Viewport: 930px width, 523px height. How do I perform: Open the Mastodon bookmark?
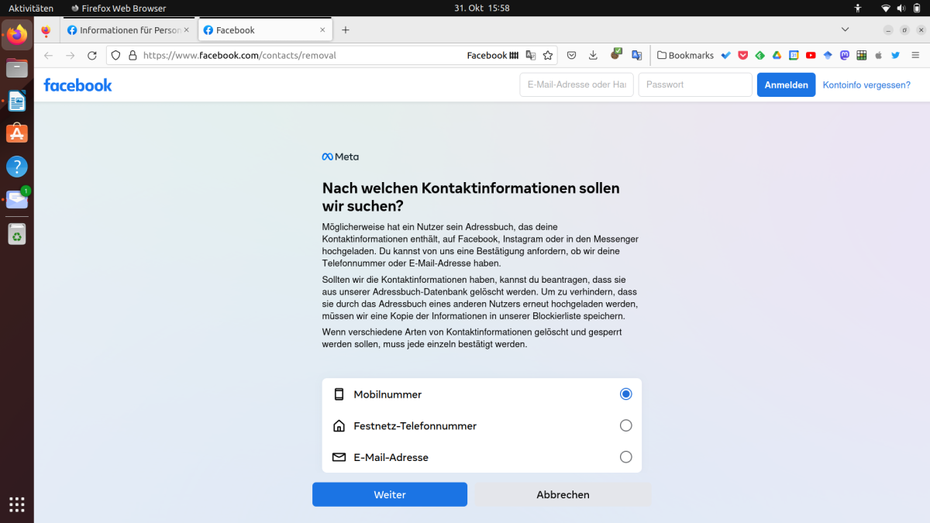845,55
